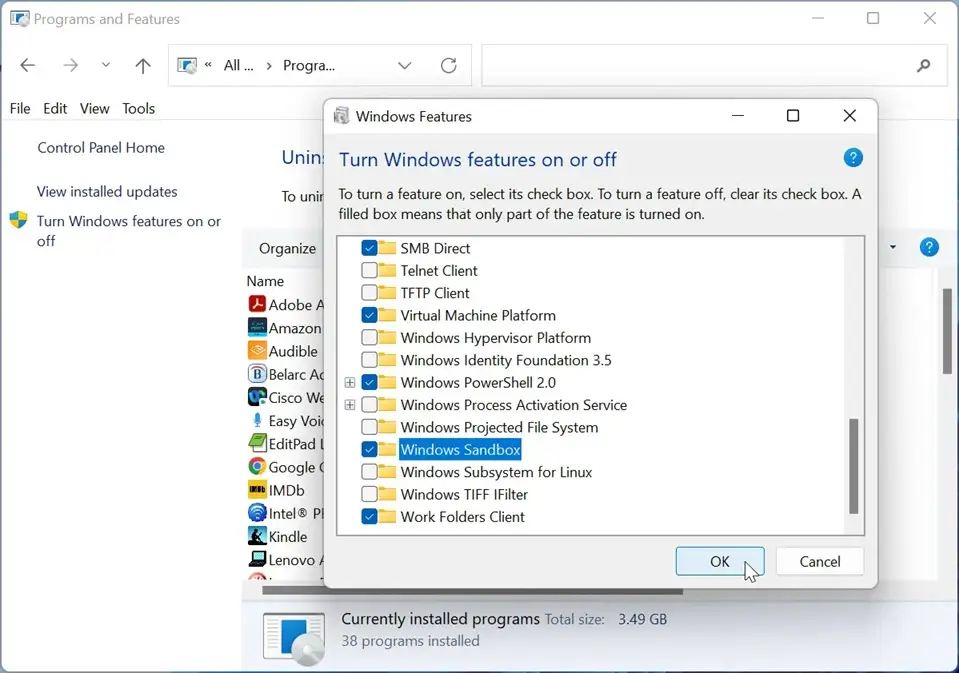This screenshot has height=673, width=959.
Task: Uncheck the Work Folders Client checkbox
Action: click(369, 516)
